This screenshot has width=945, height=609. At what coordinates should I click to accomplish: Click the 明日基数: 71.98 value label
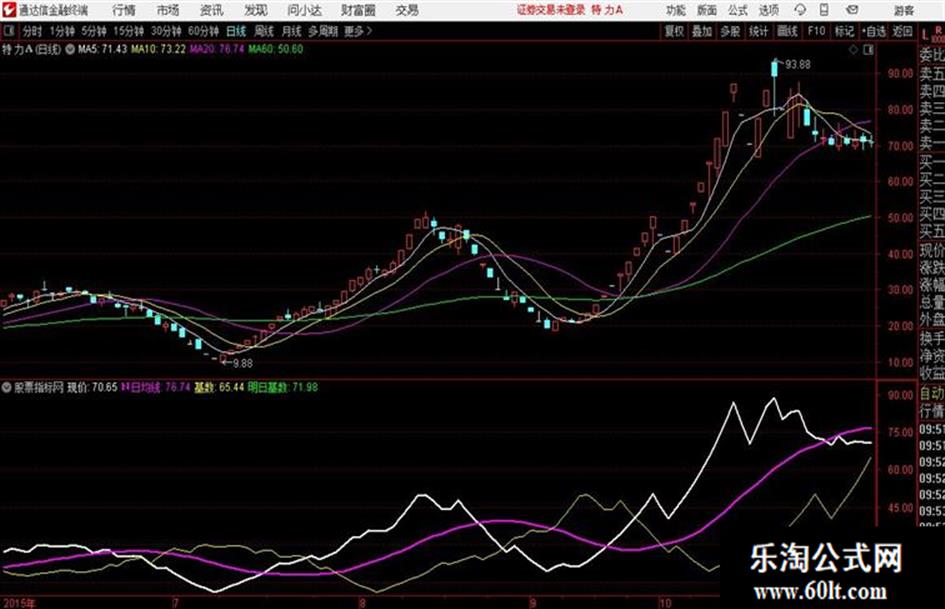pyautogui.click(x=283, y=387)
